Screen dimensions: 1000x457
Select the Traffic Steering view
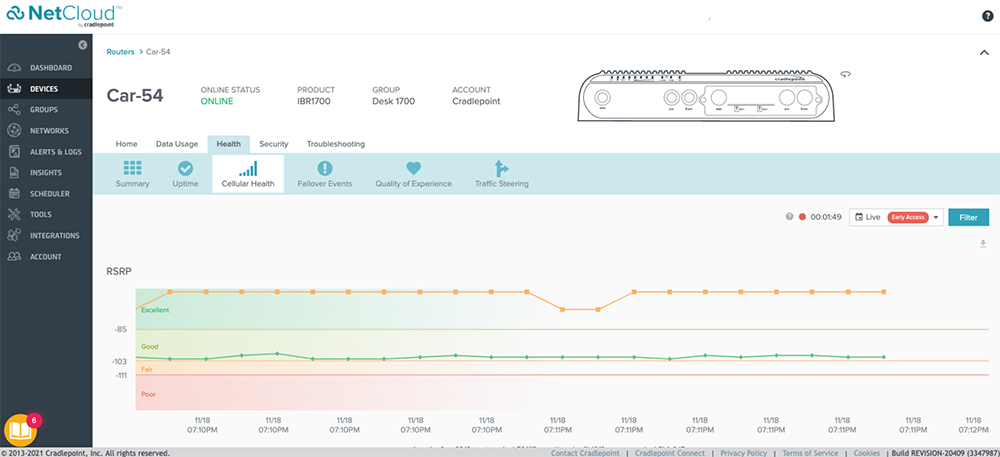[501, 174]
